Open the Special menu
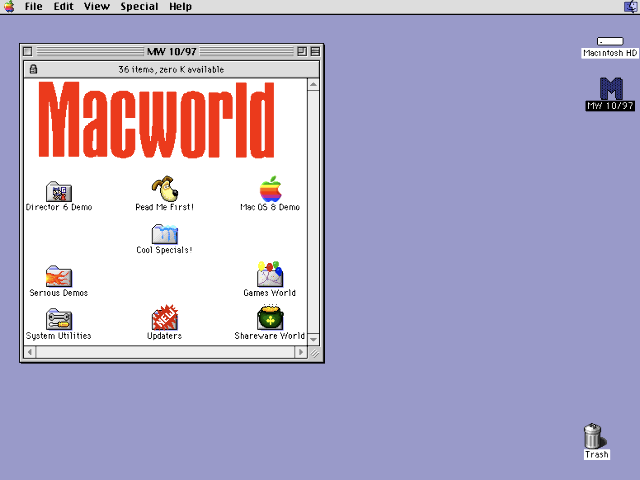 click(139, 7)
